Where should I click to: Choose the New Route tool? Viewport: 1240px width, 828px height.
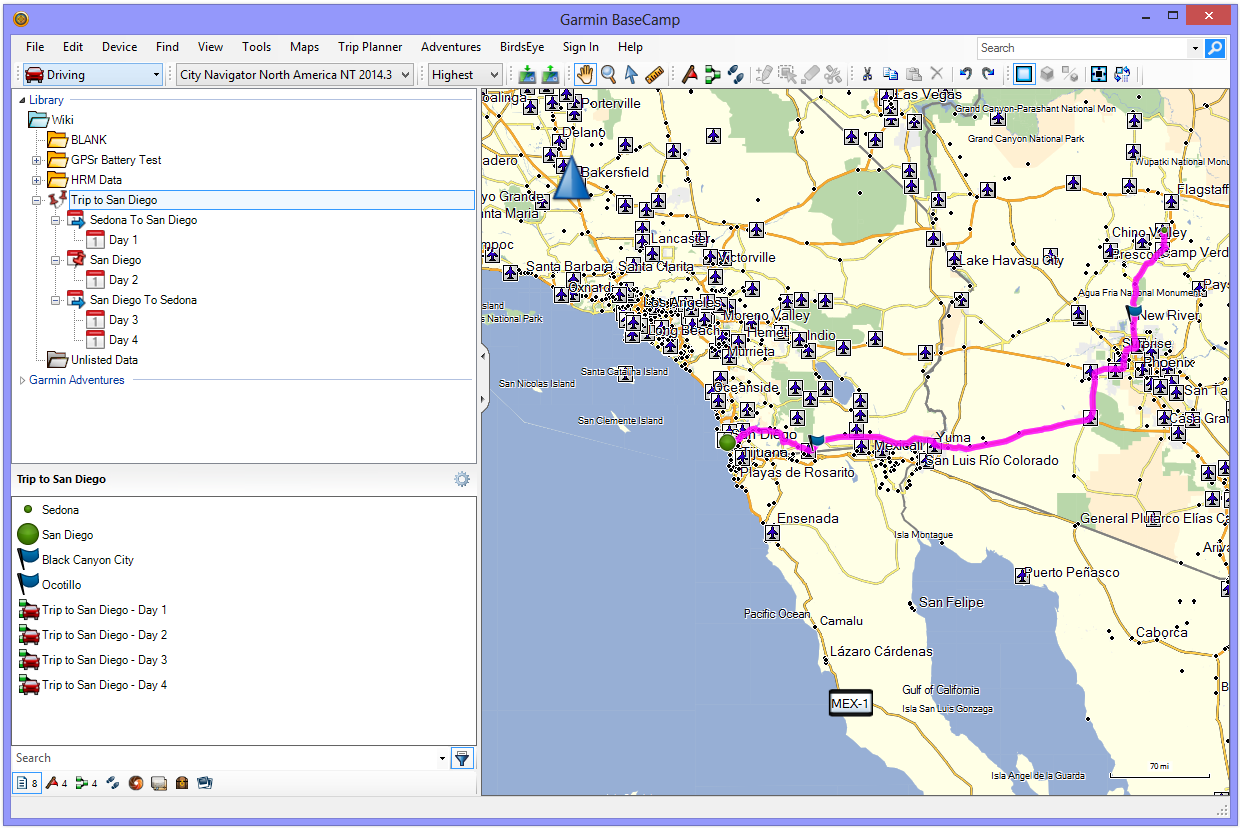pos(712,74)
